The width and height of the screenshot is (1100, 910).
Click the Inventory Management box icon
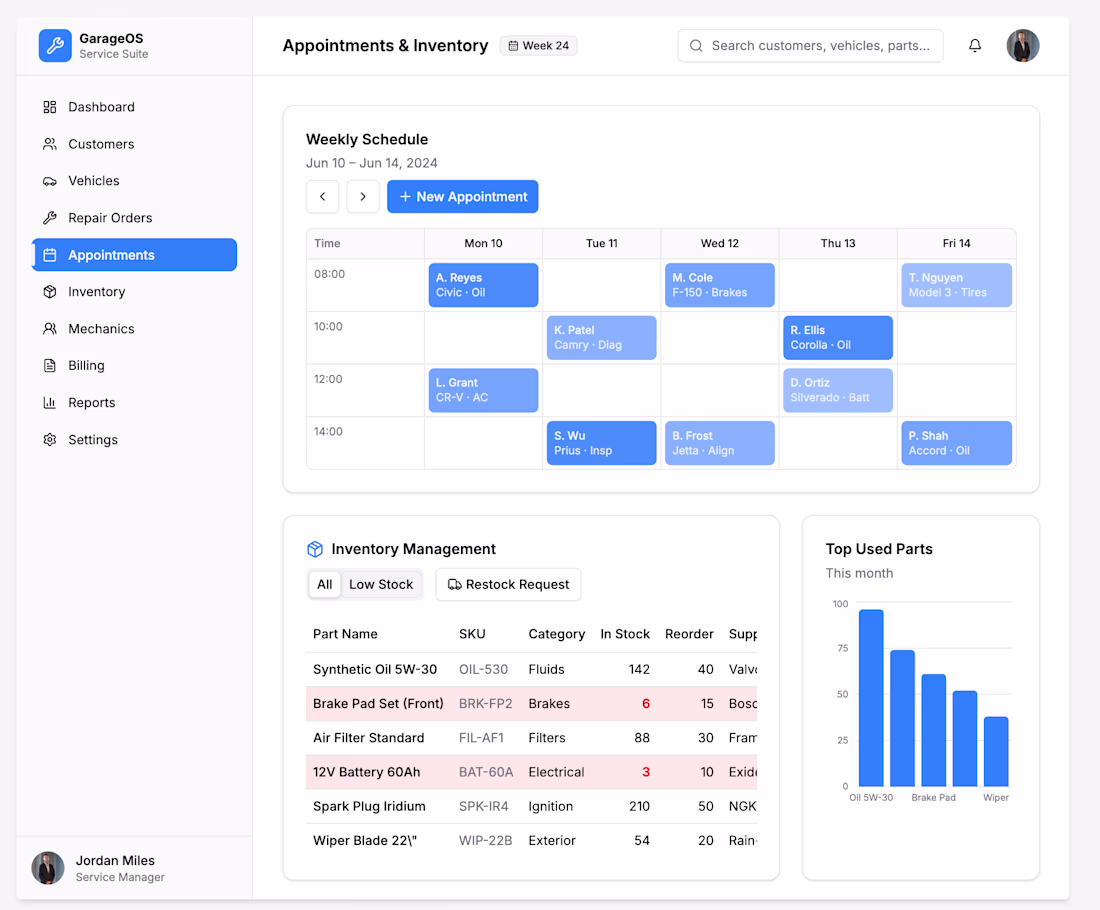click(315, 549)
